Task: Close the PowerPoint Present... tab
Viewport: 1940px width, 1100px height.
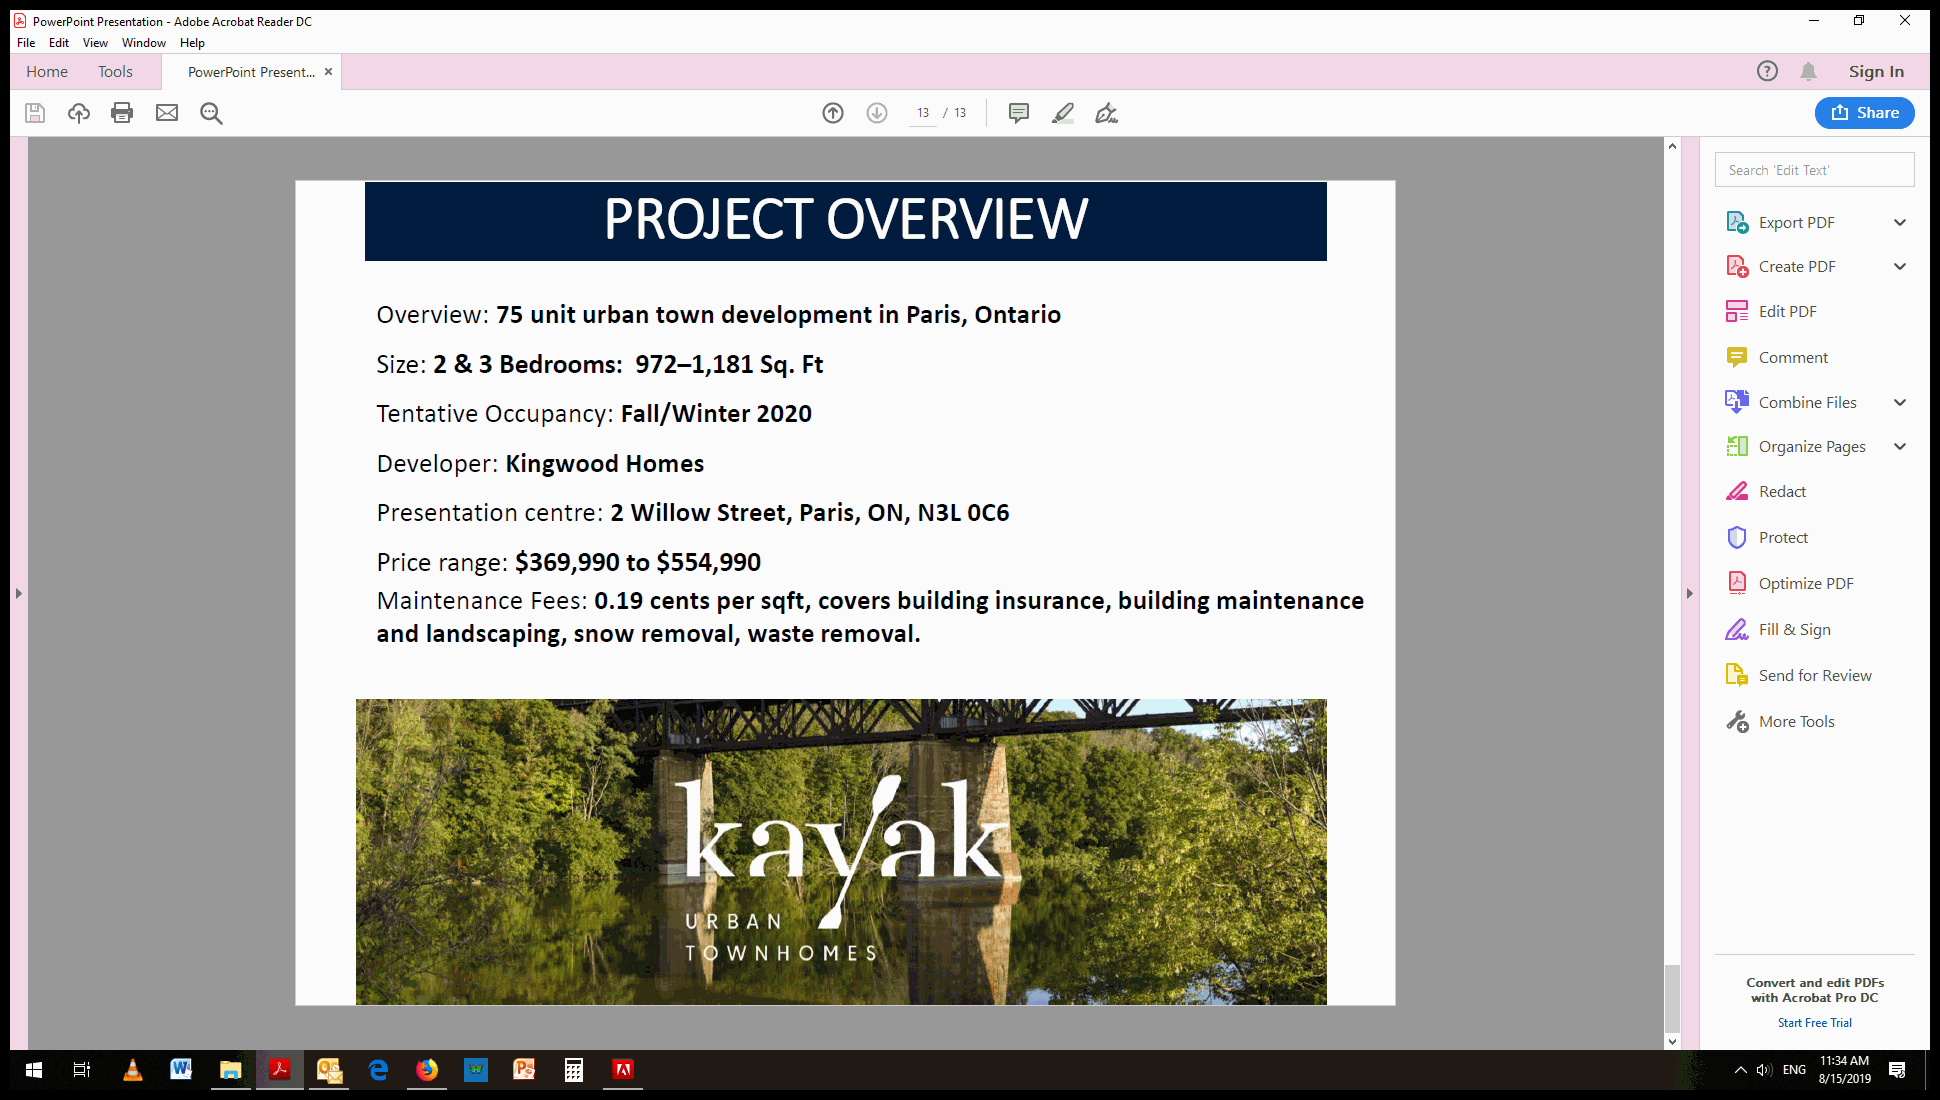Action: 328,72
